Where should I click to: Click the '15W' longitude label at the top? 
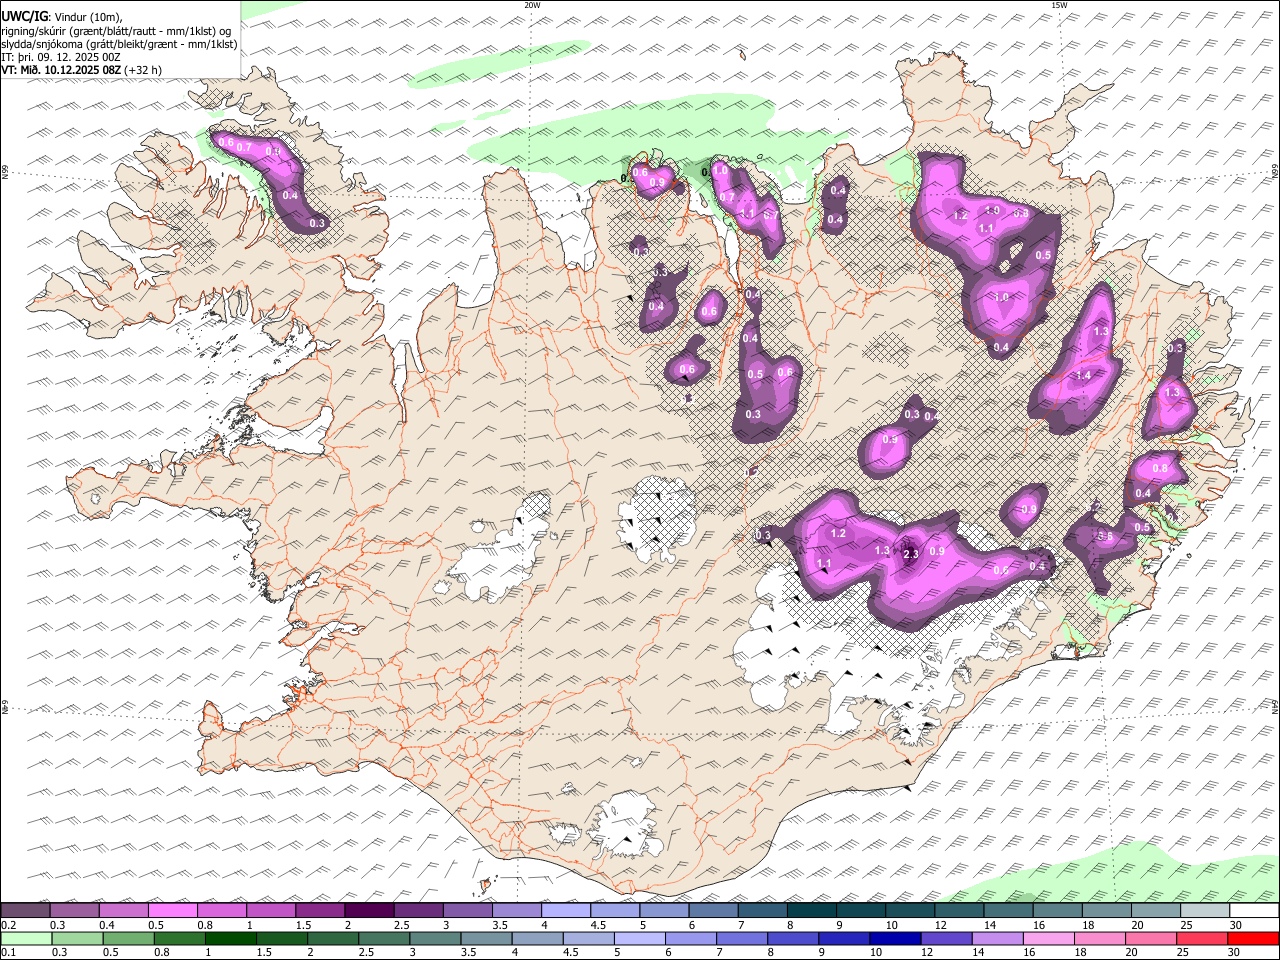[1058, 5]
